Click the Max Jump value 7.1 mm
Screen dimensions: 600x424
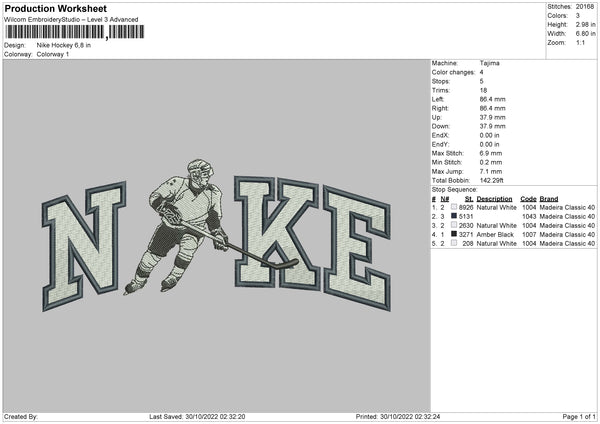click(491, 171)
